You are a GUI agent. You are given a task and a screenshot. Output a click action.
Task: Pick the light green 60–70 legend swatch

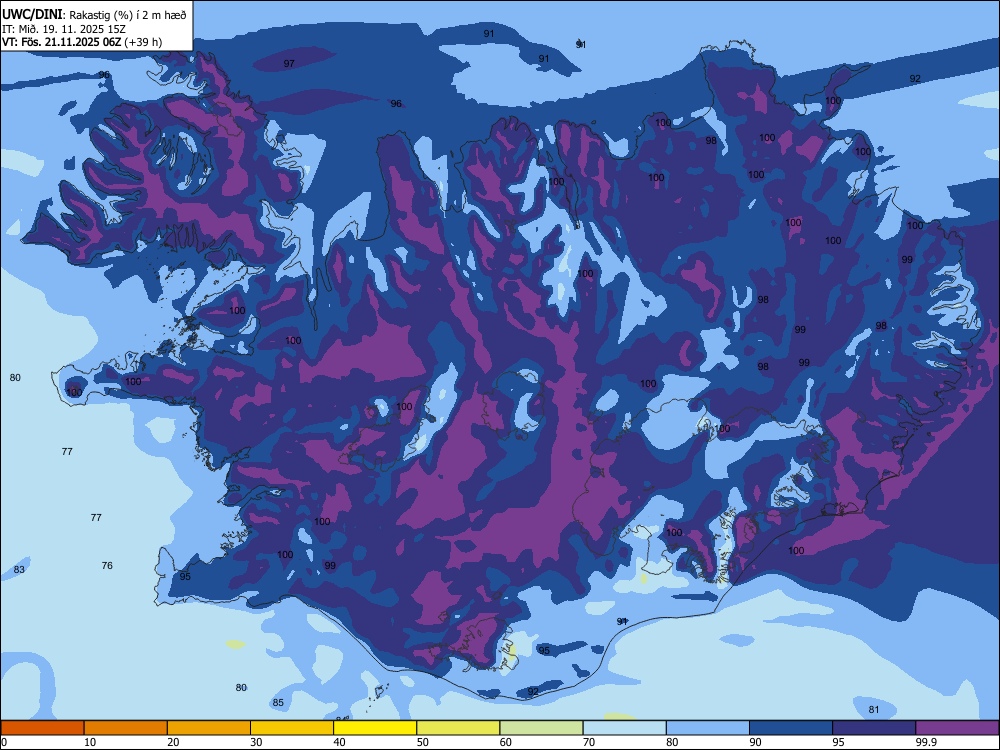click(541, 728)
